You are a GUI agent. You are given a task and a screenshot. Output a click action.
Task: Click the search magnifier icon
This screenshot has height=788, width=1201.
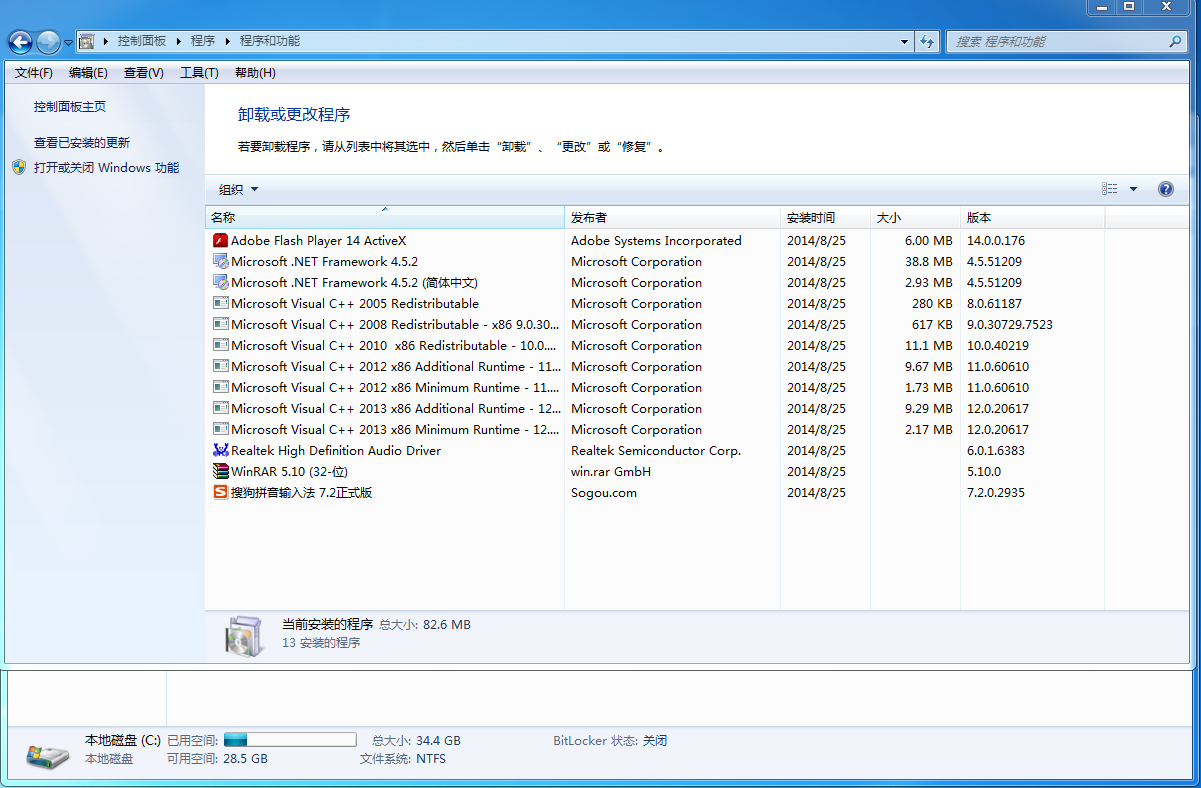point(1176,42)
